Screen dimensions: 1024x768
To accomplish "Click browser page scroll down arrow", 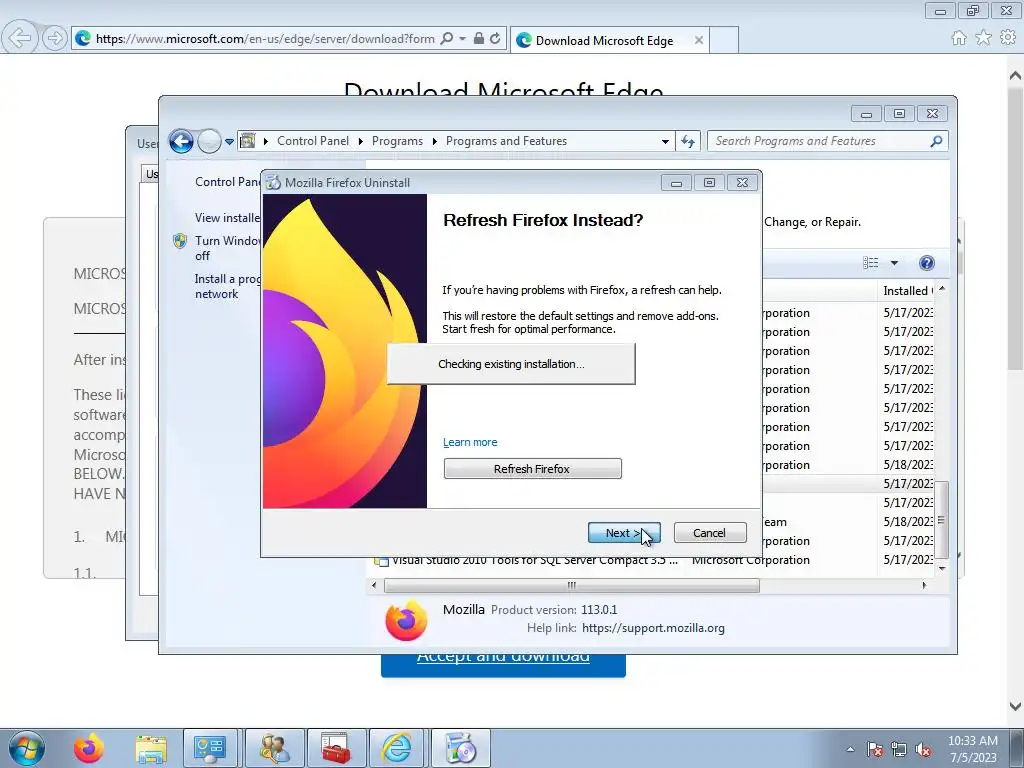I will click(1015, 707).
